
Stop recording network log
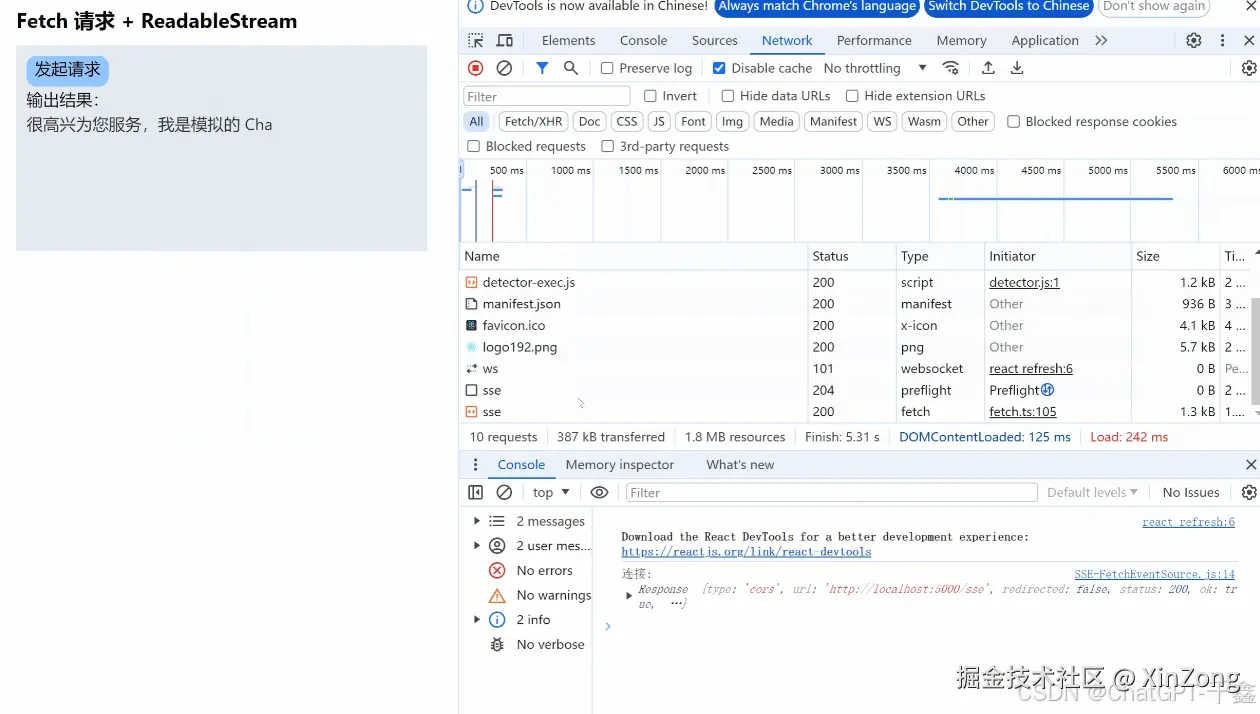click(x=476, y=68)
